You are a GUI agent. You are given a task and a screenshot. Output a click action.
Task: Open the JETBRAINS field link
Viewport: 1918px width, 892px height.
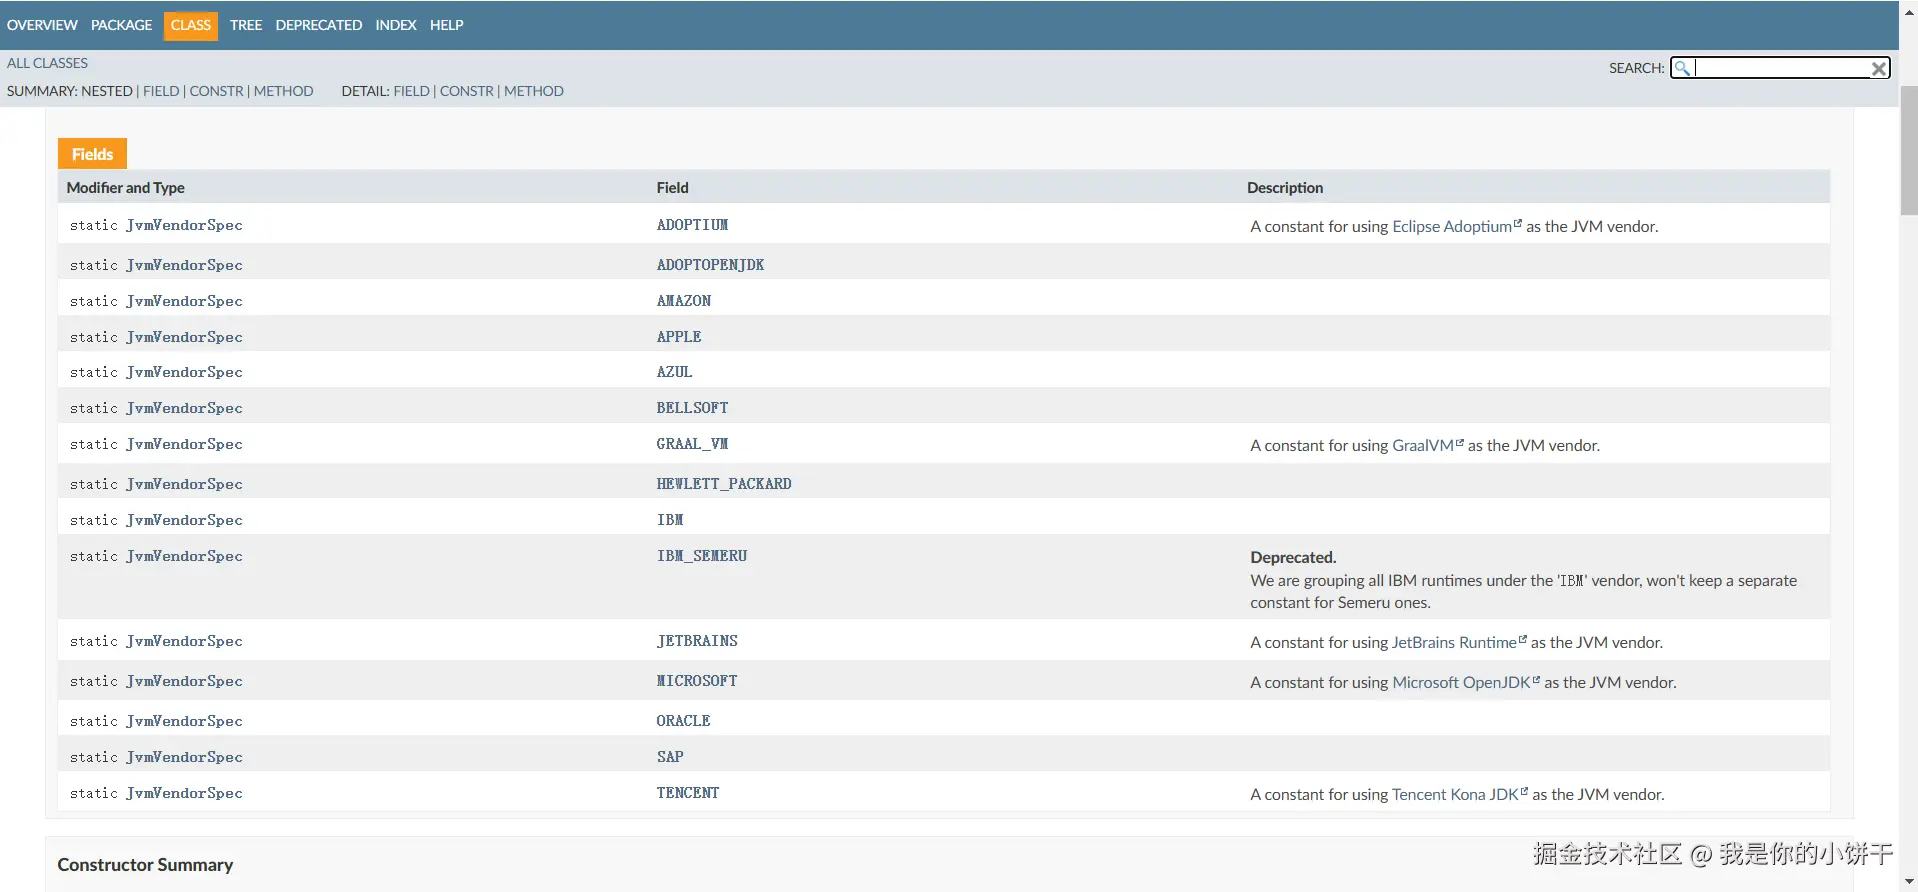[x=697, y=641]
